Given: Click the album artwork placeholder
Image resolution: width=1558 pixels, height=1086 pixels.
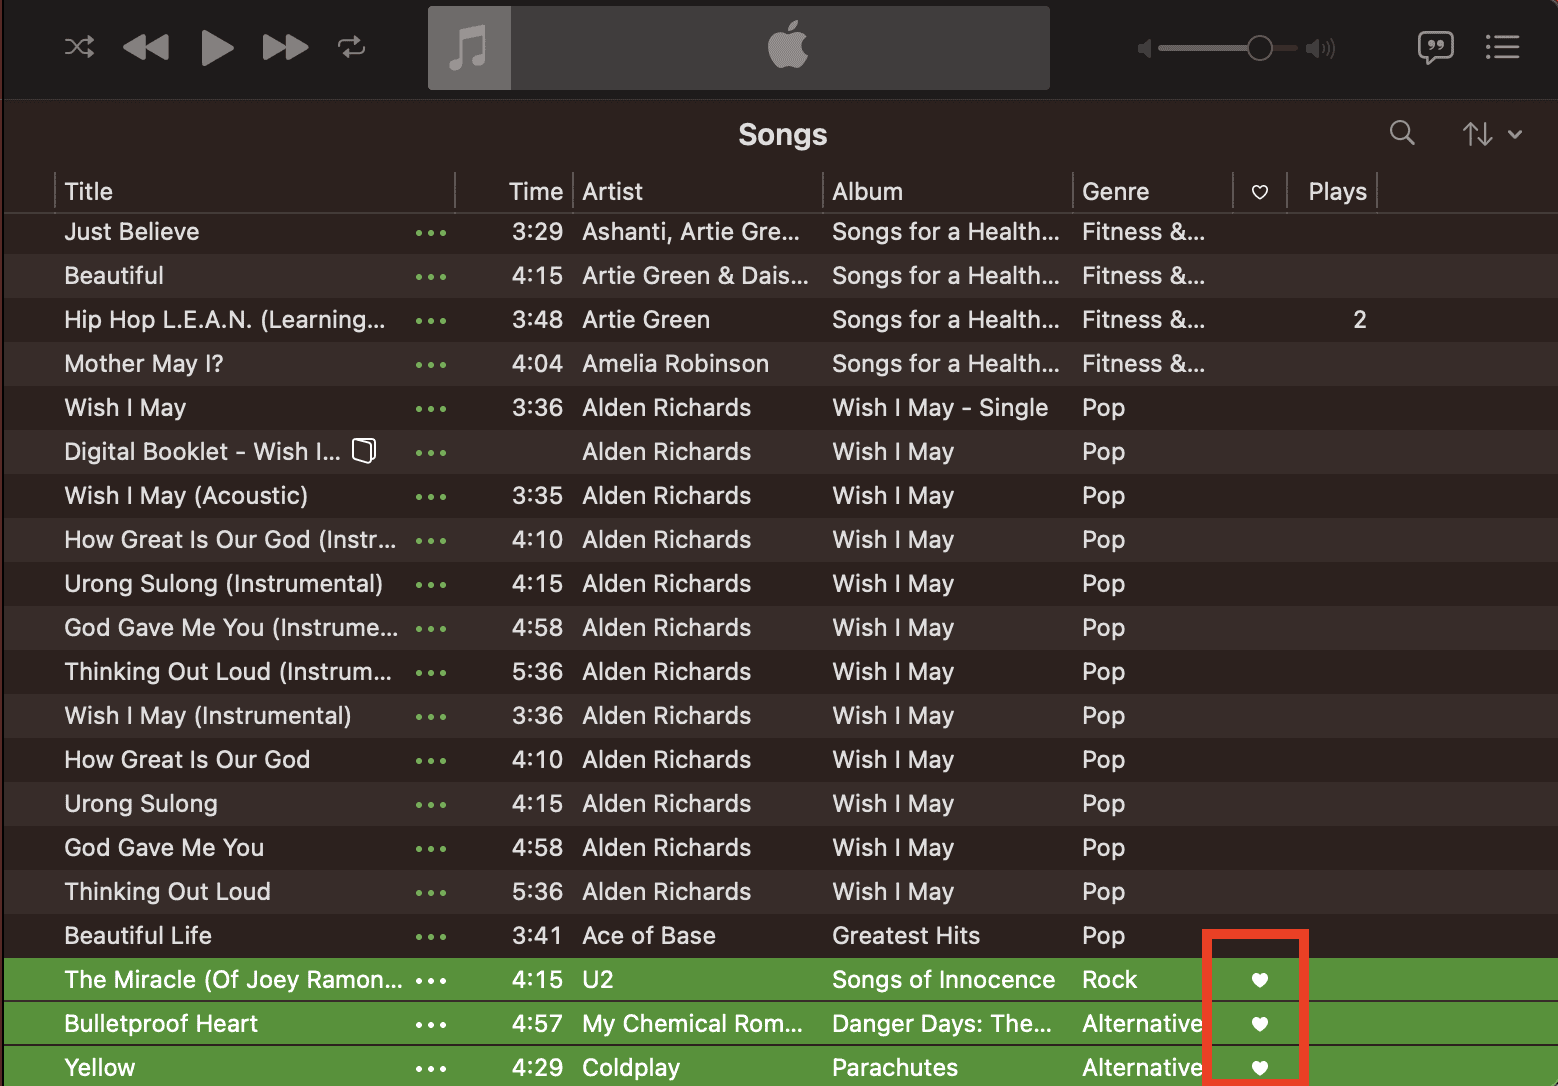Looking at the screenshot, I should pyautogui.click(x=470, y=48).
